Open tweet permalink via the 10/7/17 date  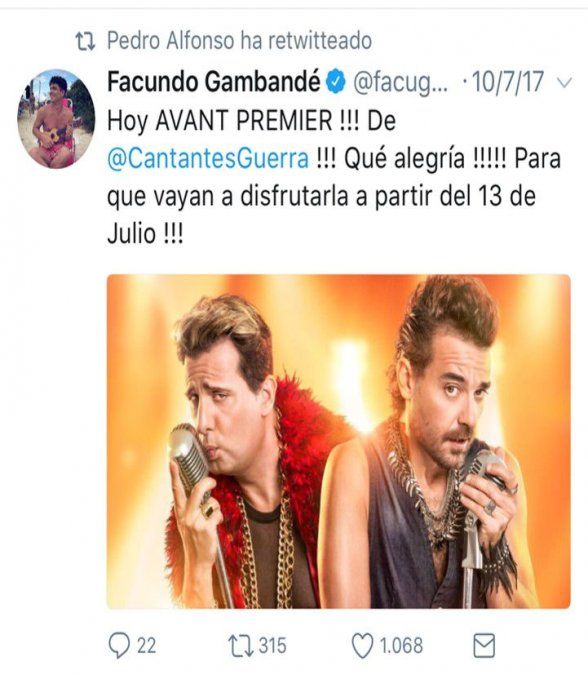(508, 81)
